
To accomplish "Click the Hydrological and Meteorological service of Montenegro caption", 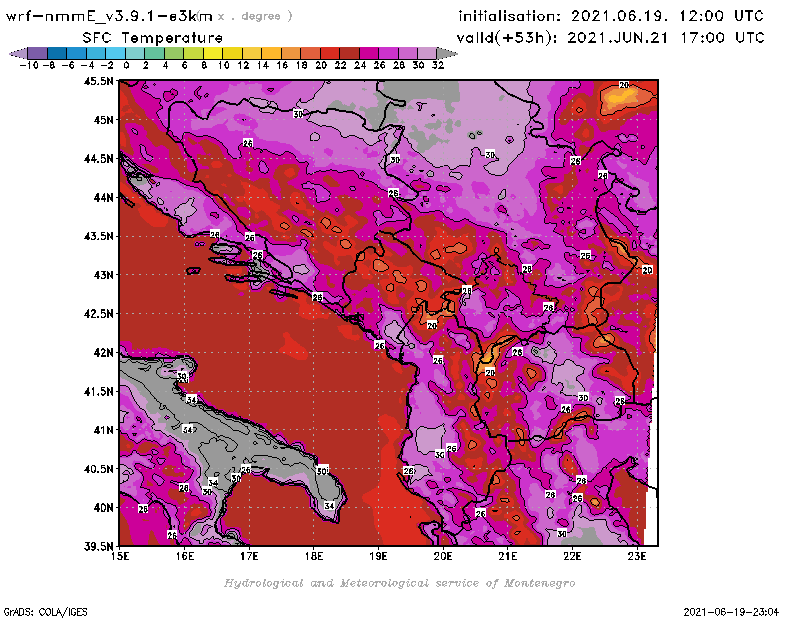I will 399,583.
